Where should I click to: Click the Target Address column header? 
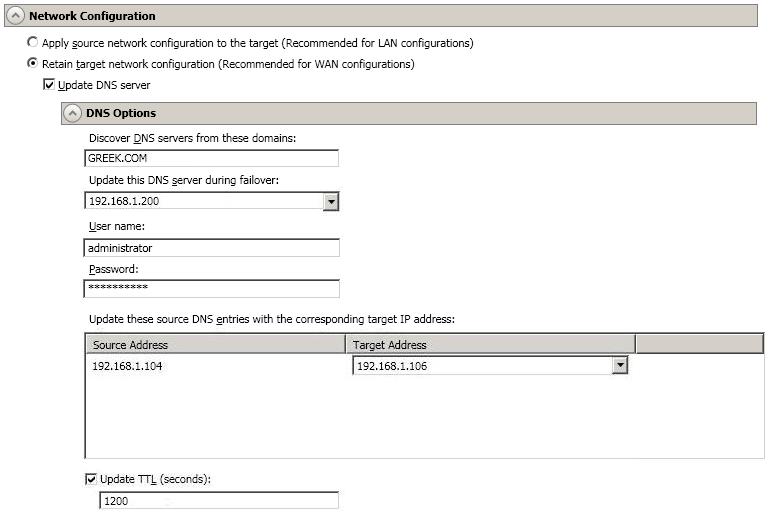point(490,345)
